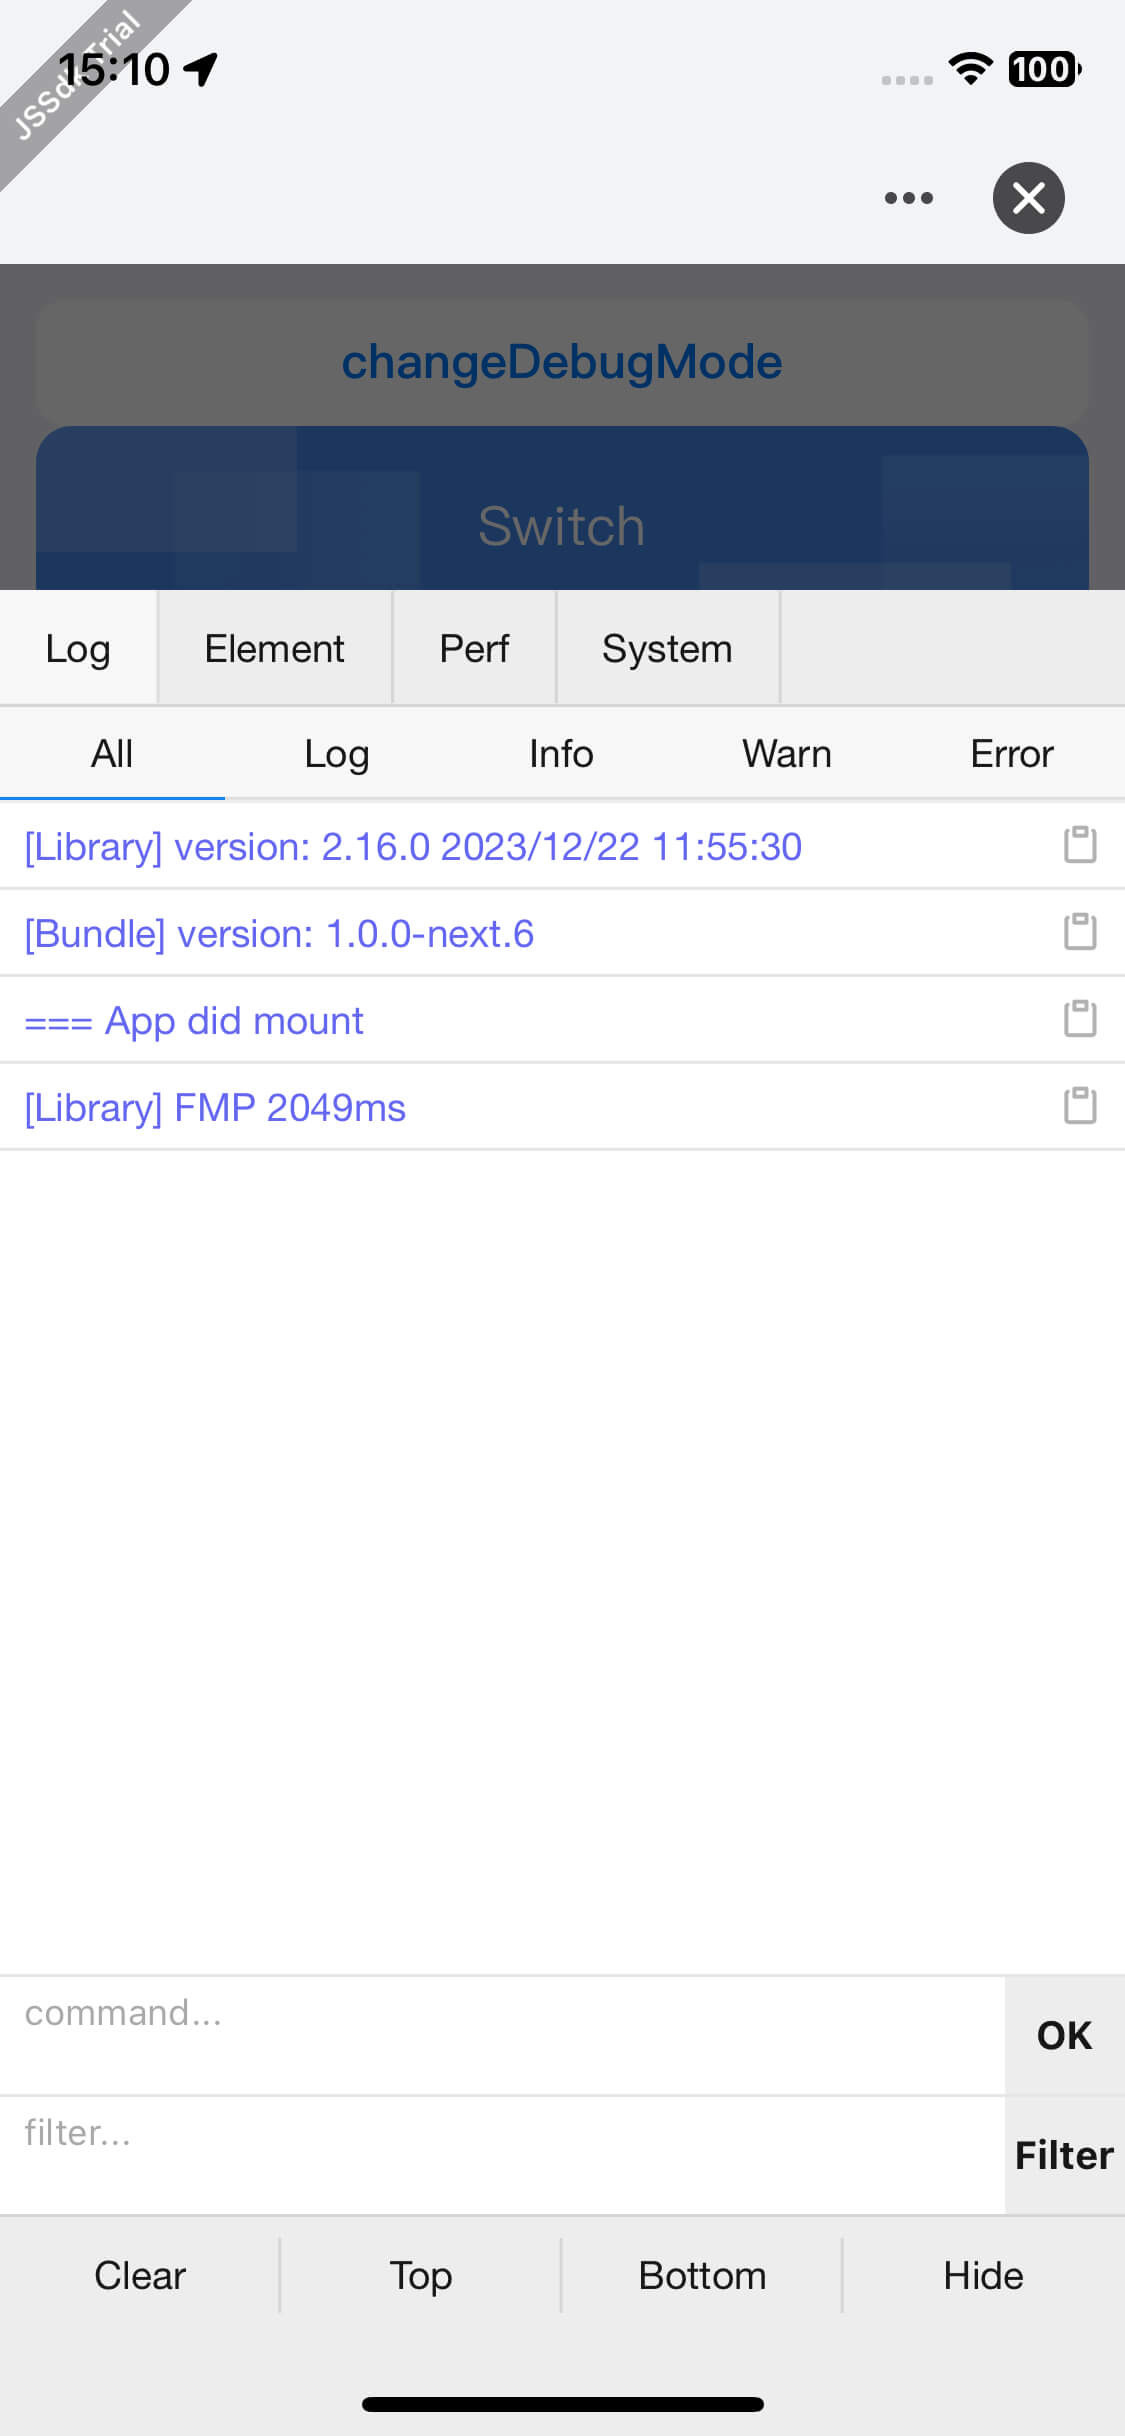The width and height of the screenshot is (1125, 2436).
Task: Apply the Filter button
Action: click(x=1065, y=2155)
